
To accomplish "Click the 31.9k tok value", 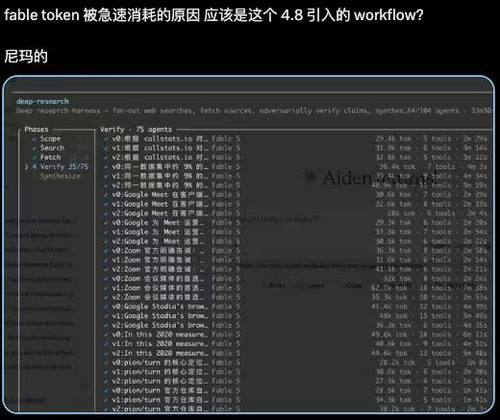I will [394, 148].
